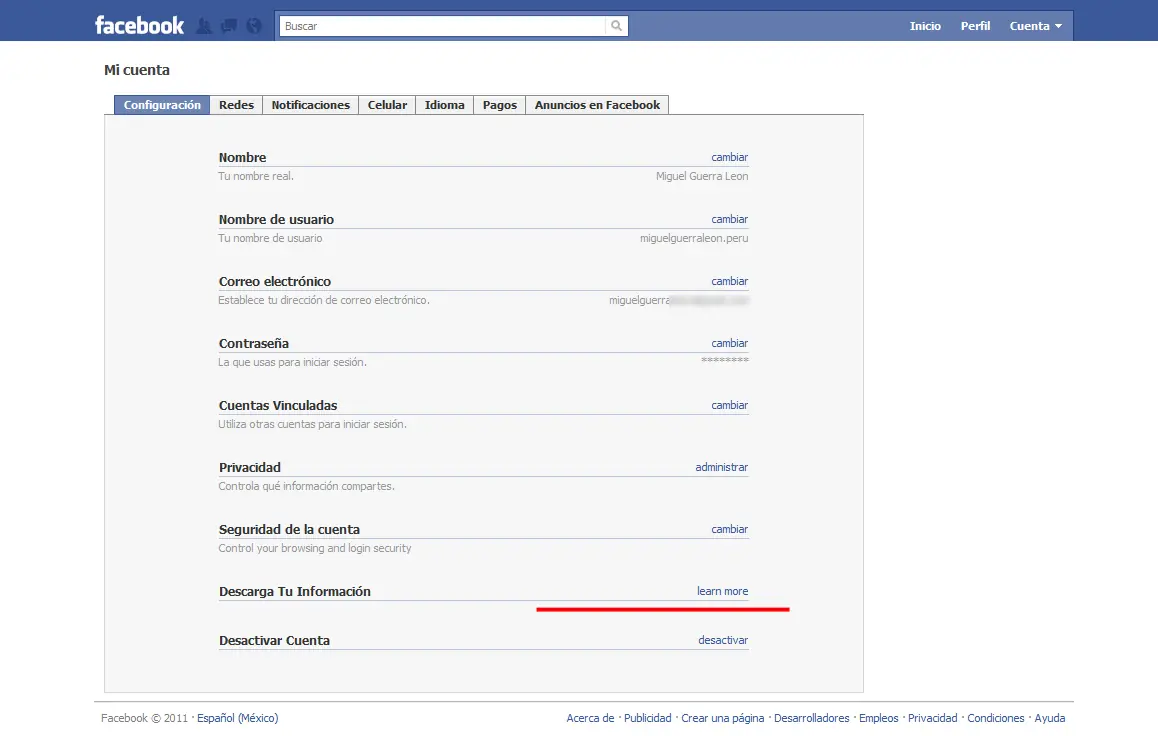Click the Desactivar Cuenta heading
The height and width of the screenshot is (736, 1158).
pyautogui.click(x=274, y=640)
